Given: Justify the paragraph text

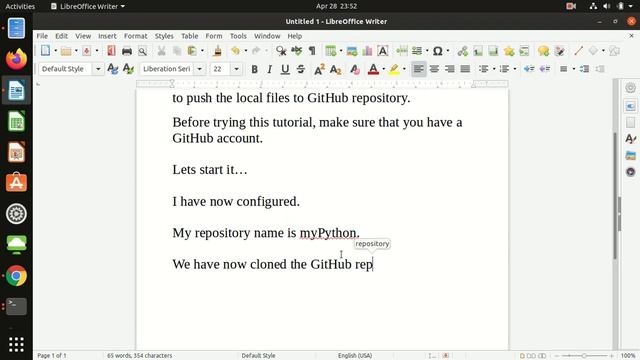Looking at the screenshot, I should coord(465,69).
